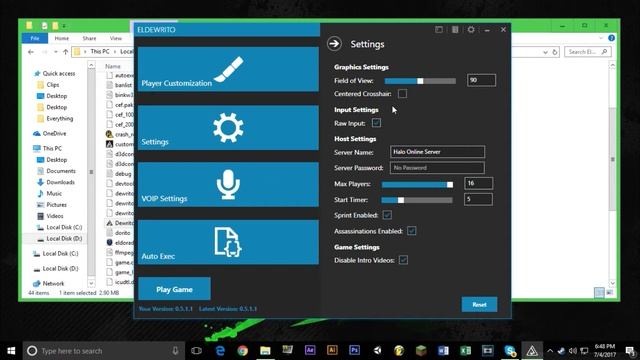Click the Field of View value box
640x360 pixels.
coord(481,80)
